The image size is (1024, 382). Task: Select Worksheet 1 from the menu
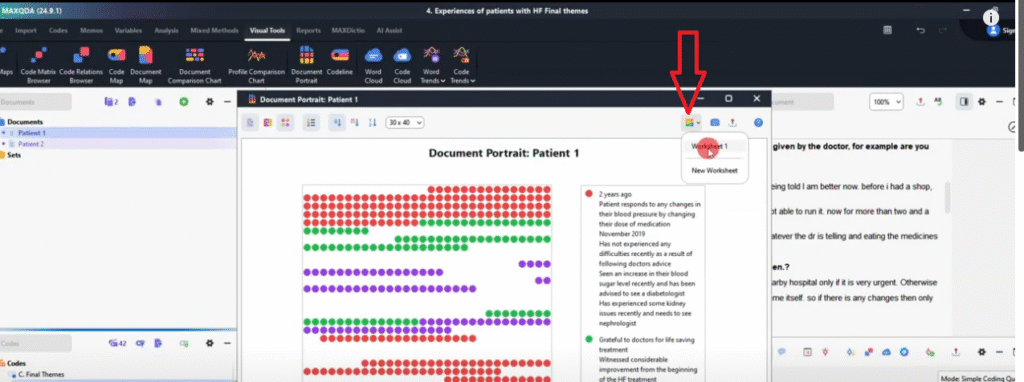pos(710,146)
